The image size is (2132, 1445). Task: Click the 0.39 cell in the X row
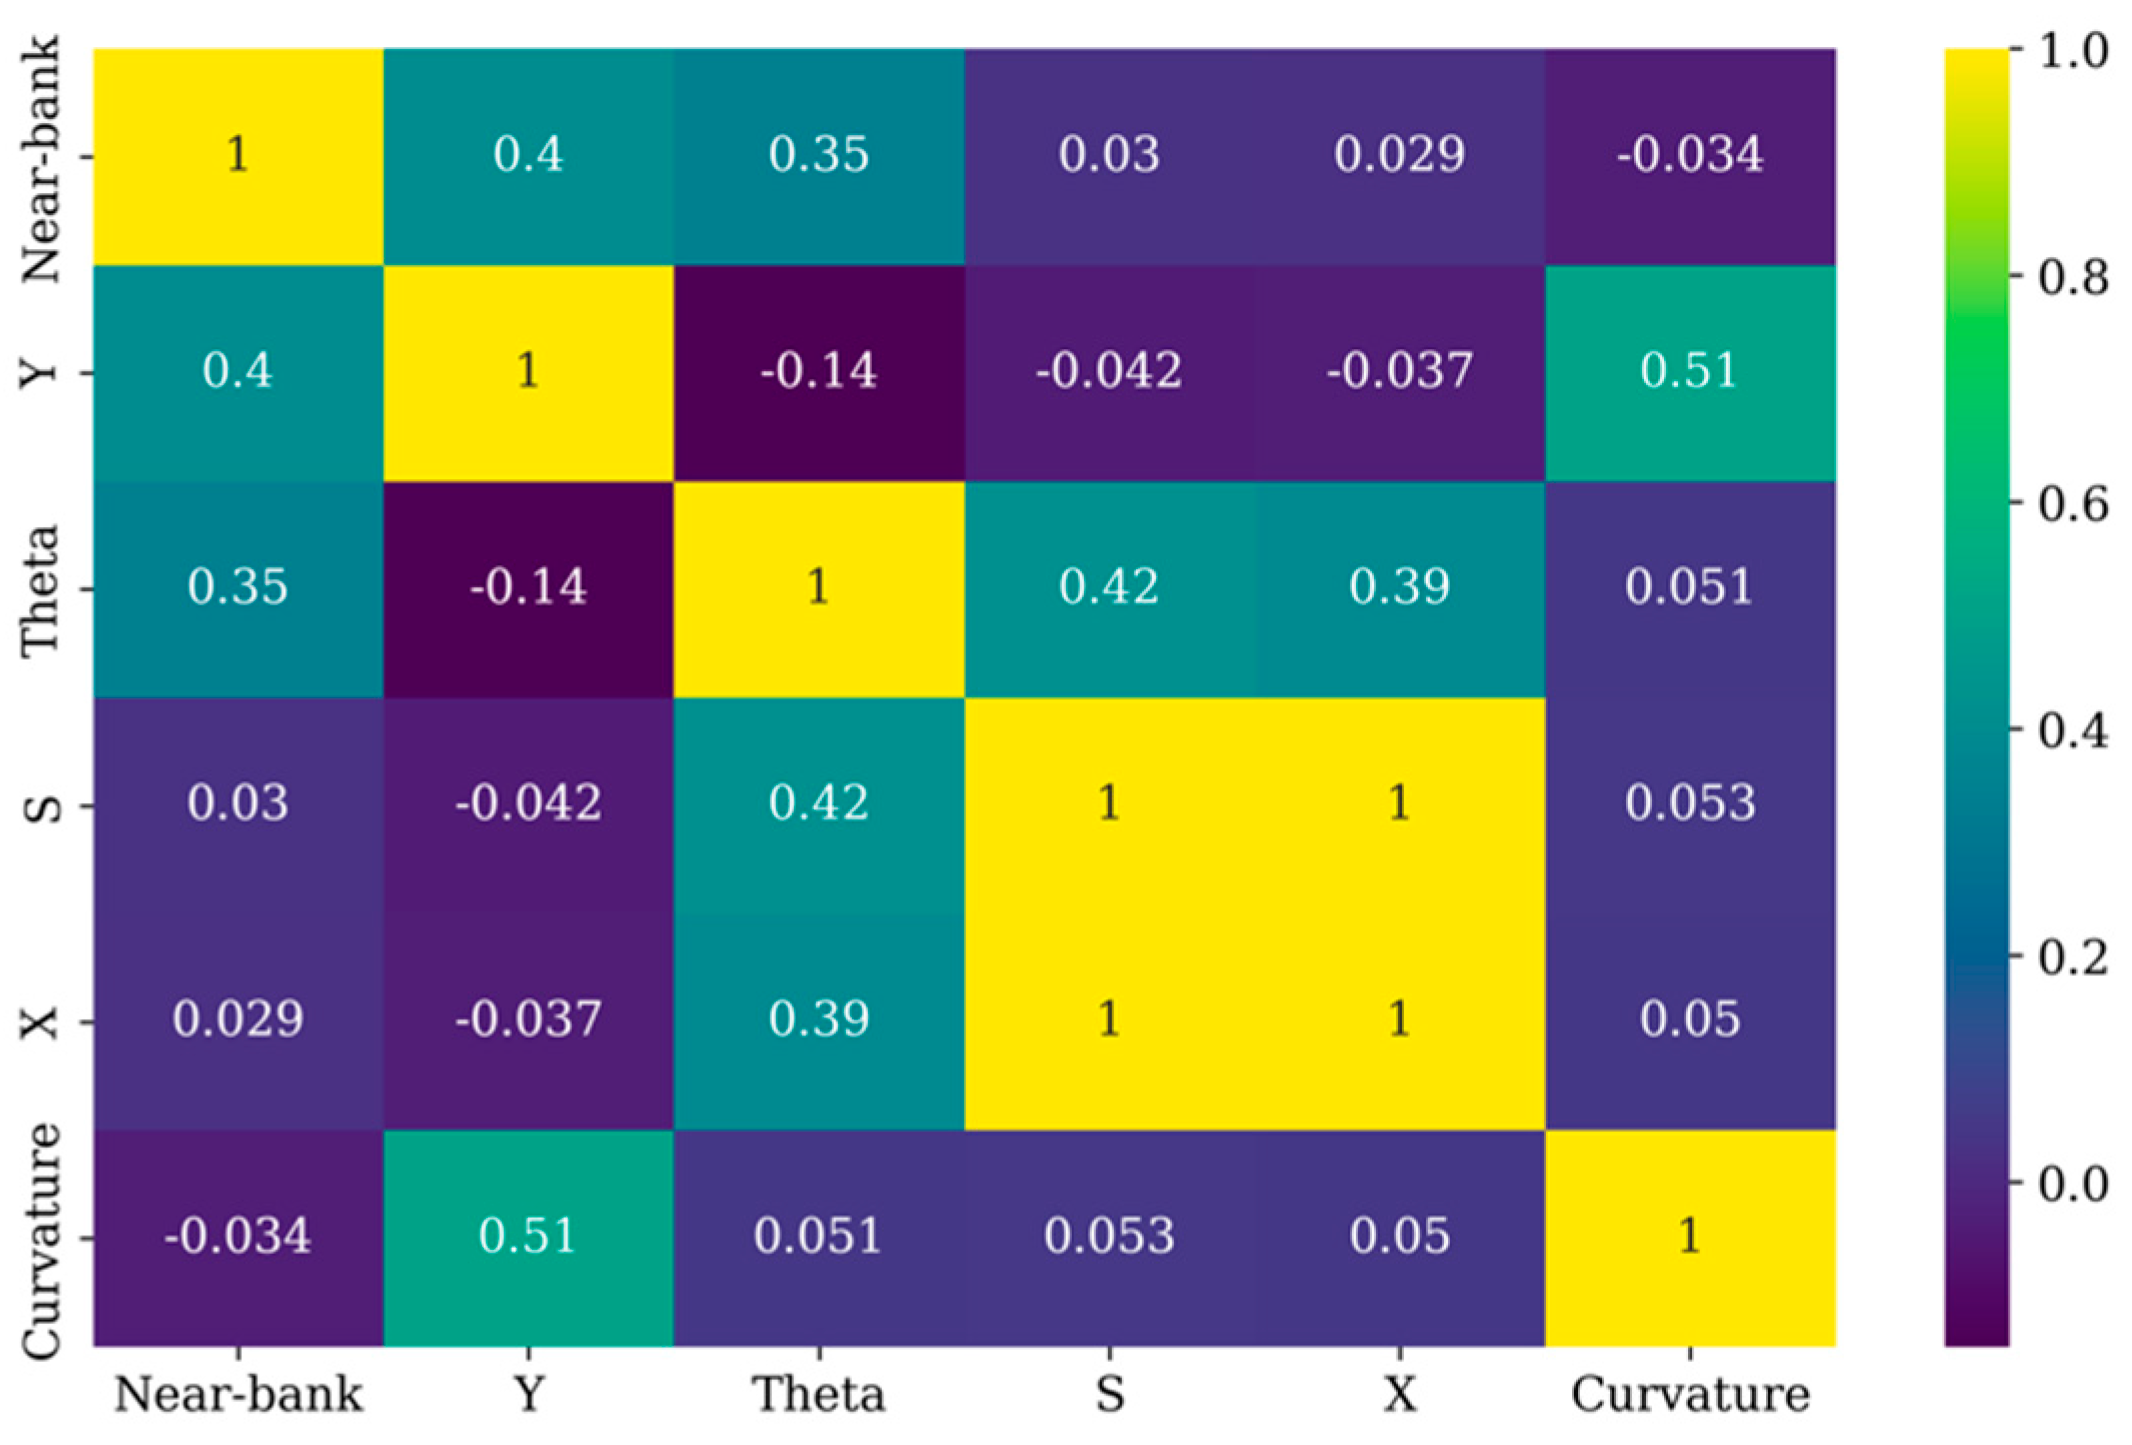[819, 1022]
